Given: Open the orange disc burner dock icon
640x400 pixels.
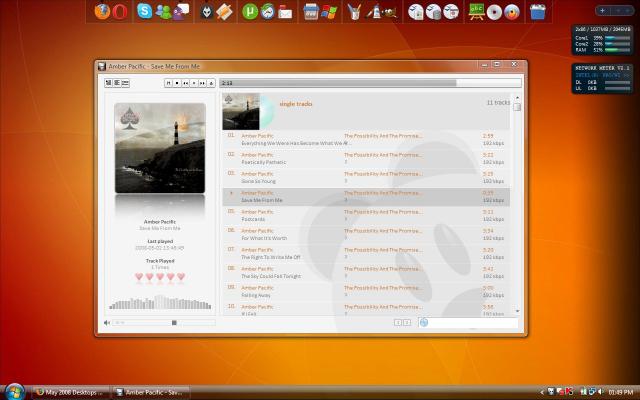Looking at the screenshot, I should click(x=512, y=12).
